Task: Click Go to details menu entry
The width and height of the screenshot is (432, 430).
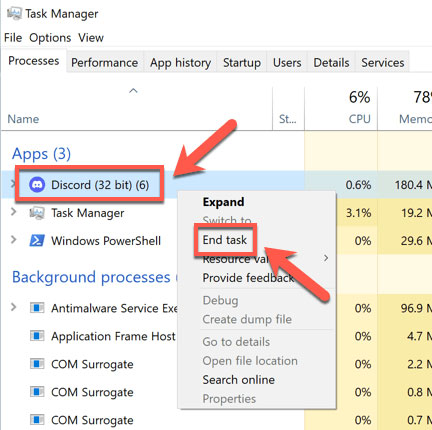Action: tap(236, 342)
